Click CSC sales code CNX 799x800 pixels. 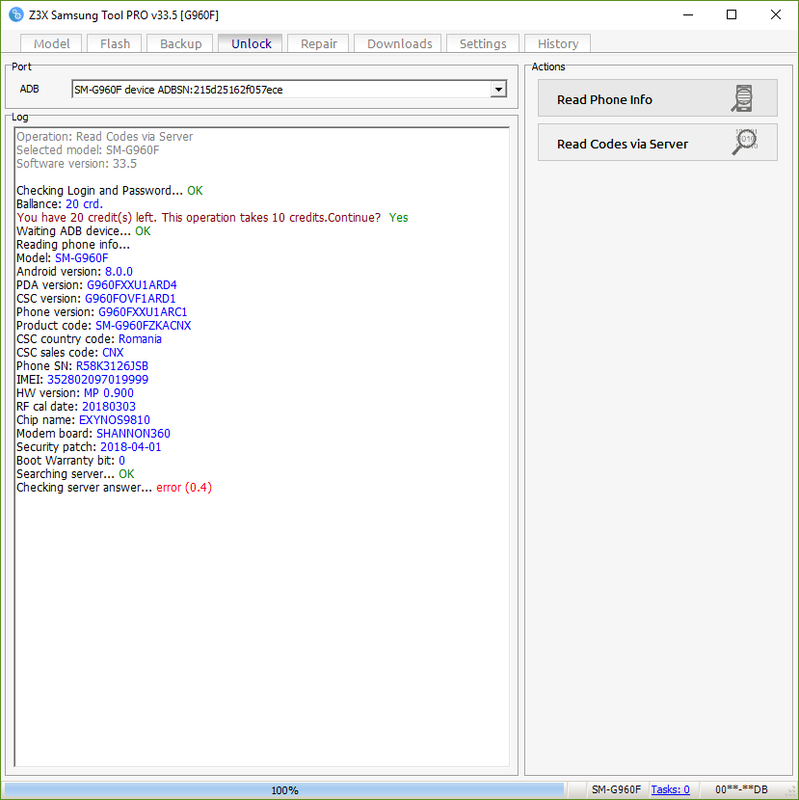point(113,353)
